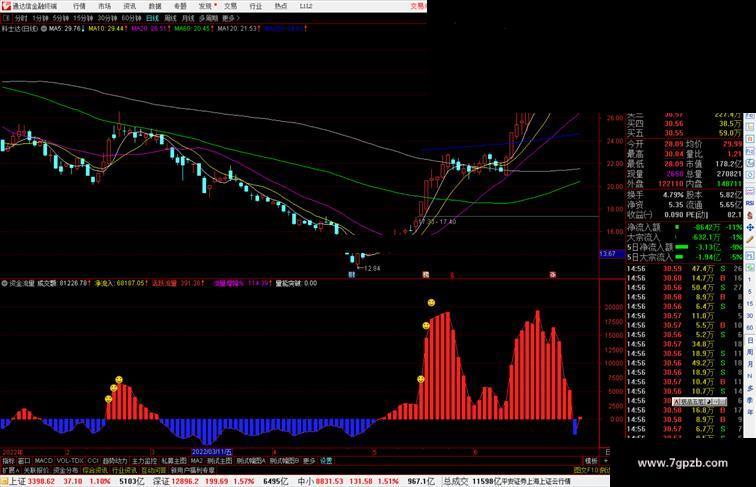Open the 关联报价 tab
Screen dimensions: 756x487
(x=36, y=470)
